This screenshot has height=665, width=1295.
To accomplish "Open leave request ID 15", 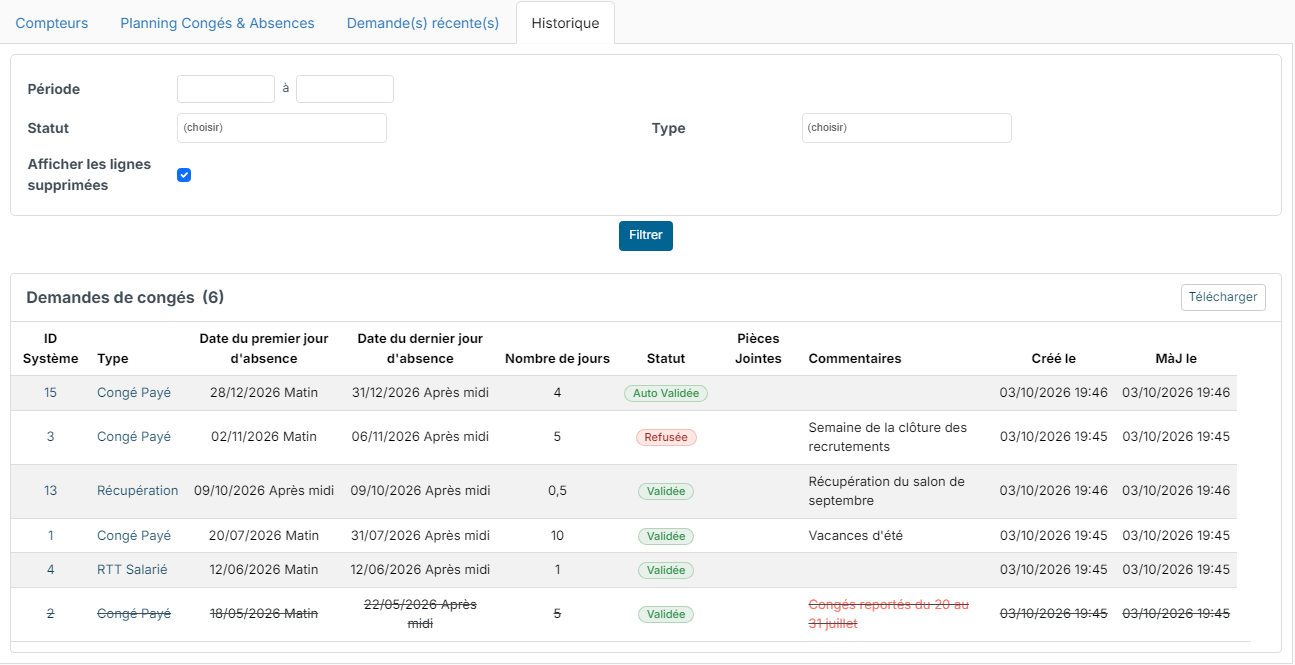I will coord(50,393).
